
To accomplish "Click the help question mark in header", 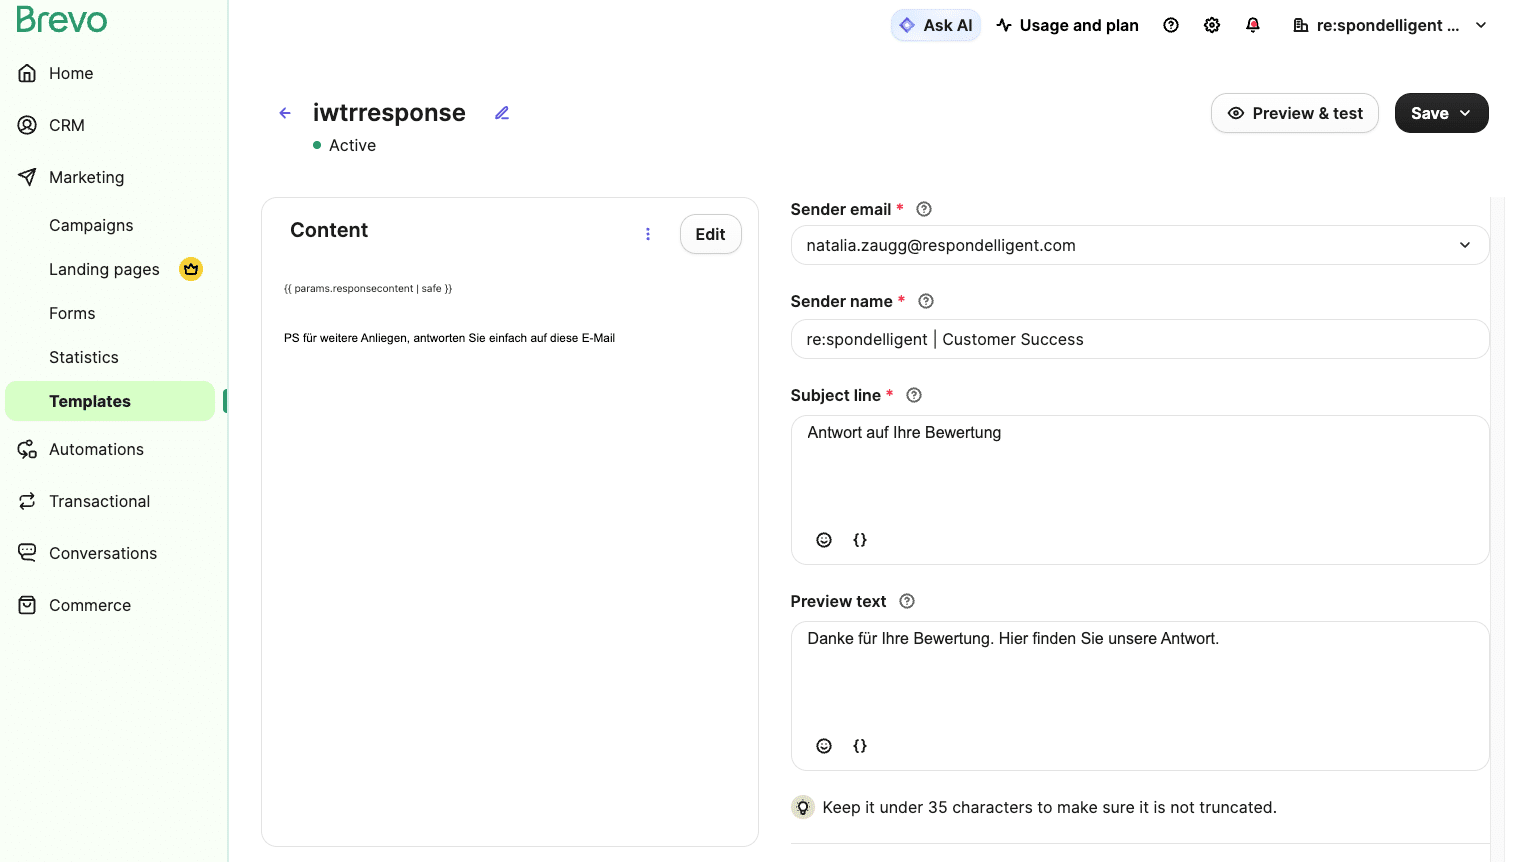I will pos(1170,25).
